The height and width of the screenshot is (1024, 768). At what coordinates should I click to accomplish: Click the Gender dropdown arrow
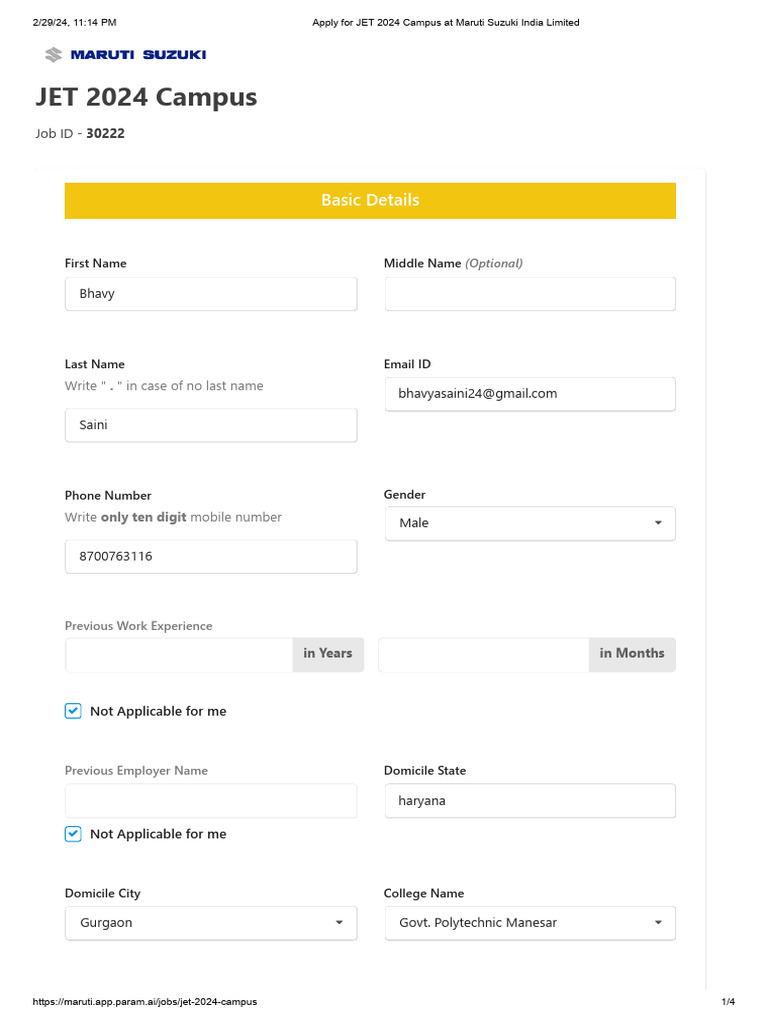pos(658,523)
